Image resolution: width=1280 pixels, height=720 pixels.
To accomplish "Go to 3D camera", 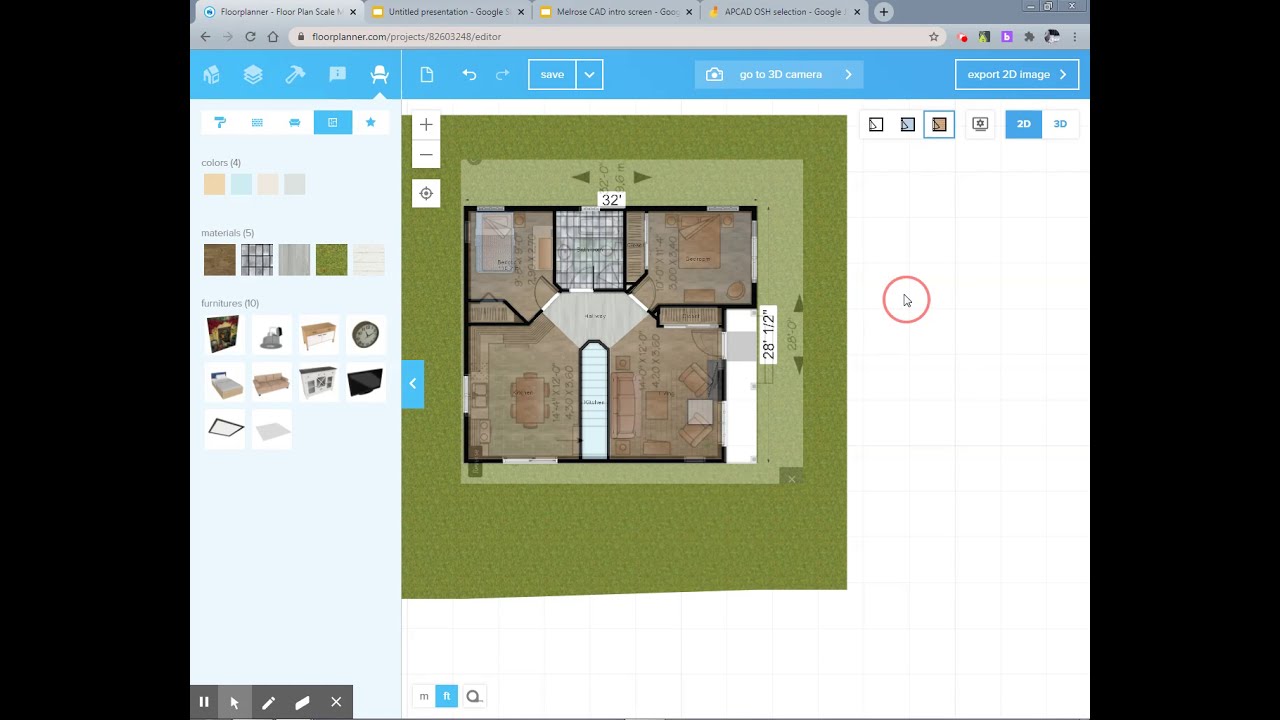I will [x=779, y=75].
